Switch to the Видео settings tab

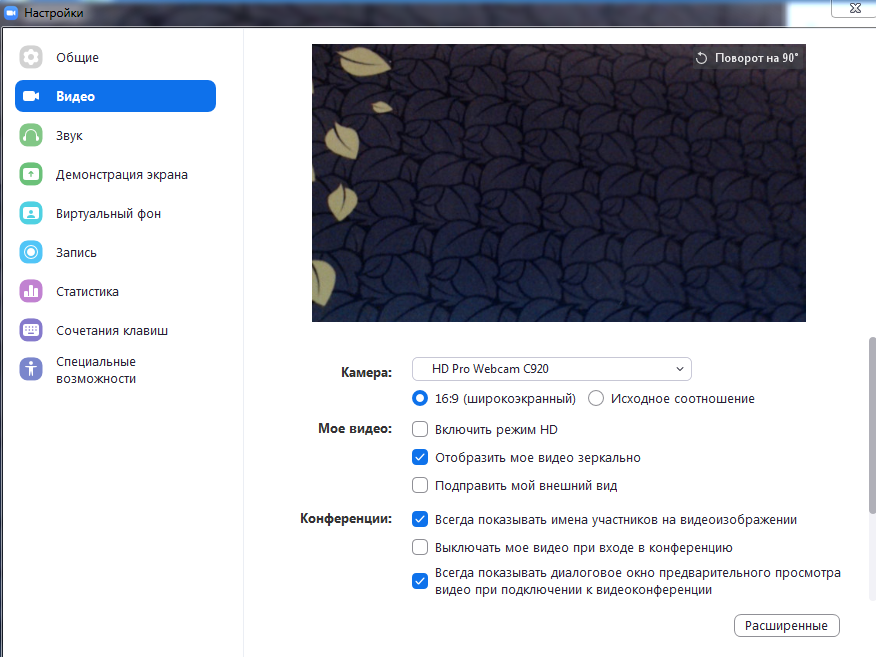[115, 96]
